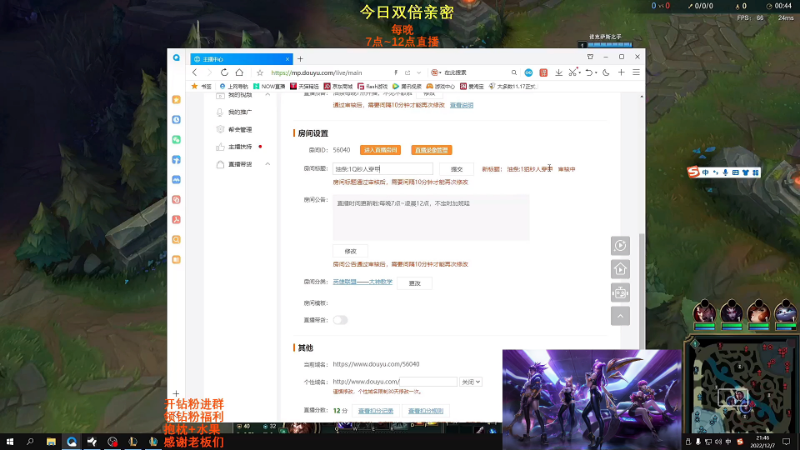Bookmark this page with the star icon
This screenshot has width=800, height=450.
click(x=260, y=72)
